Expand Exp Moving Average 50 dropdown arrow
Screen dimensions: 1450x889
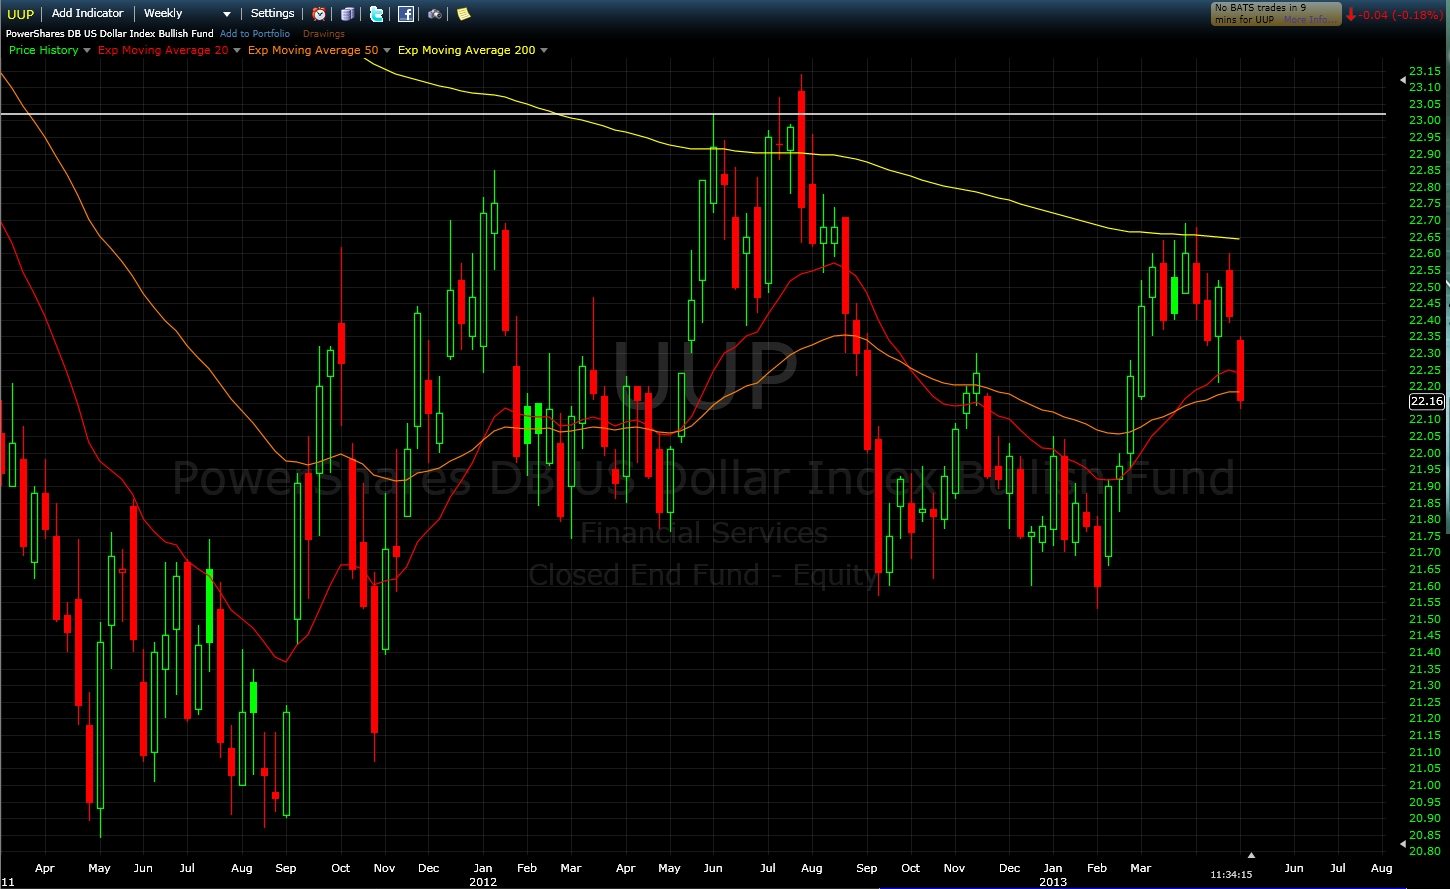pyautogui.click(x=387, y=51)
